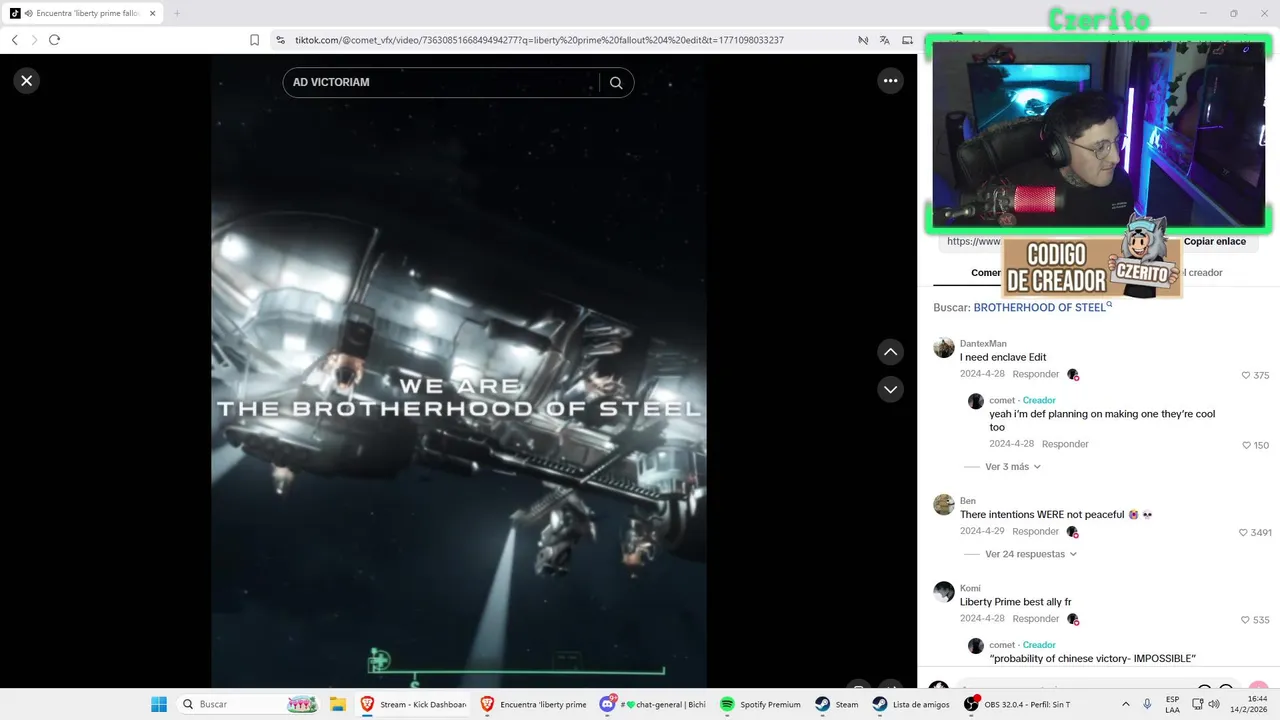Like DantexMan's comment with 375 likes
1280x720 pixels.
[x=1255, y=375]
